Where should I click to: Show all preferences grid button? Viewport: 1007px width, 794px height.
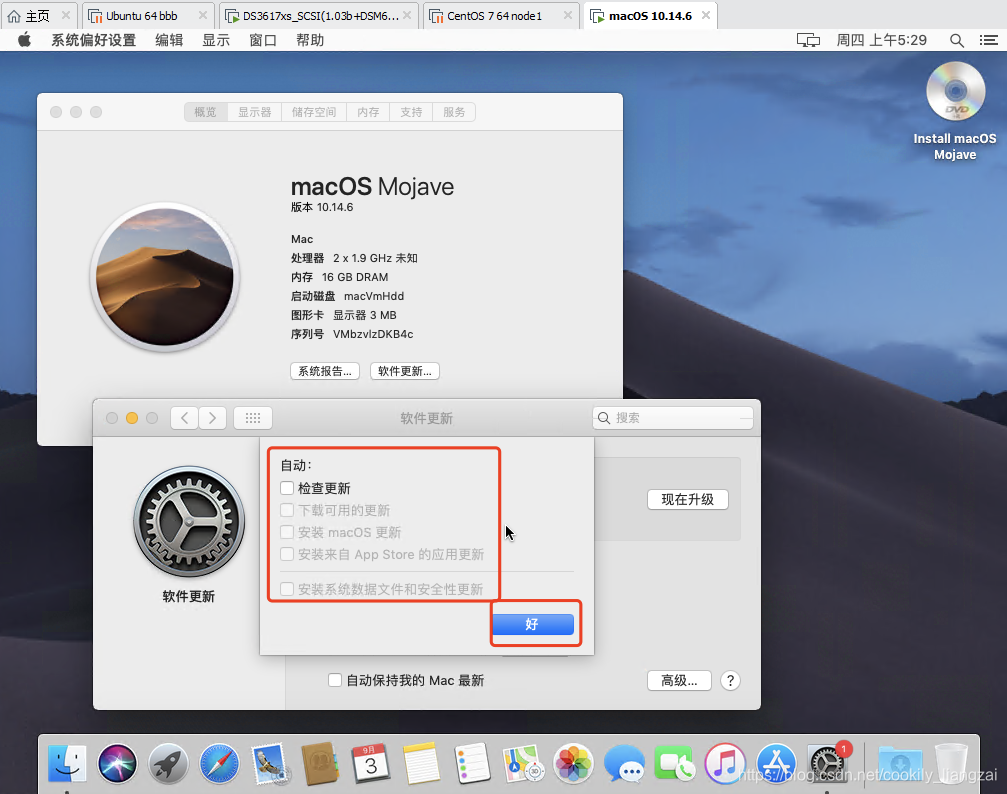[253, 418]
